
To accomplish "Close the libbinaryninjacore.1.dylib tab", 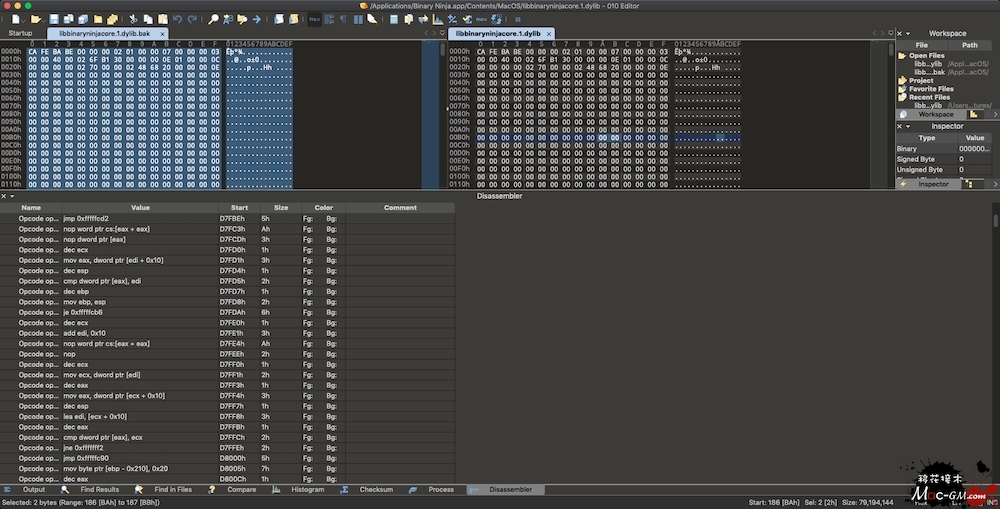I will click(549, 33).
